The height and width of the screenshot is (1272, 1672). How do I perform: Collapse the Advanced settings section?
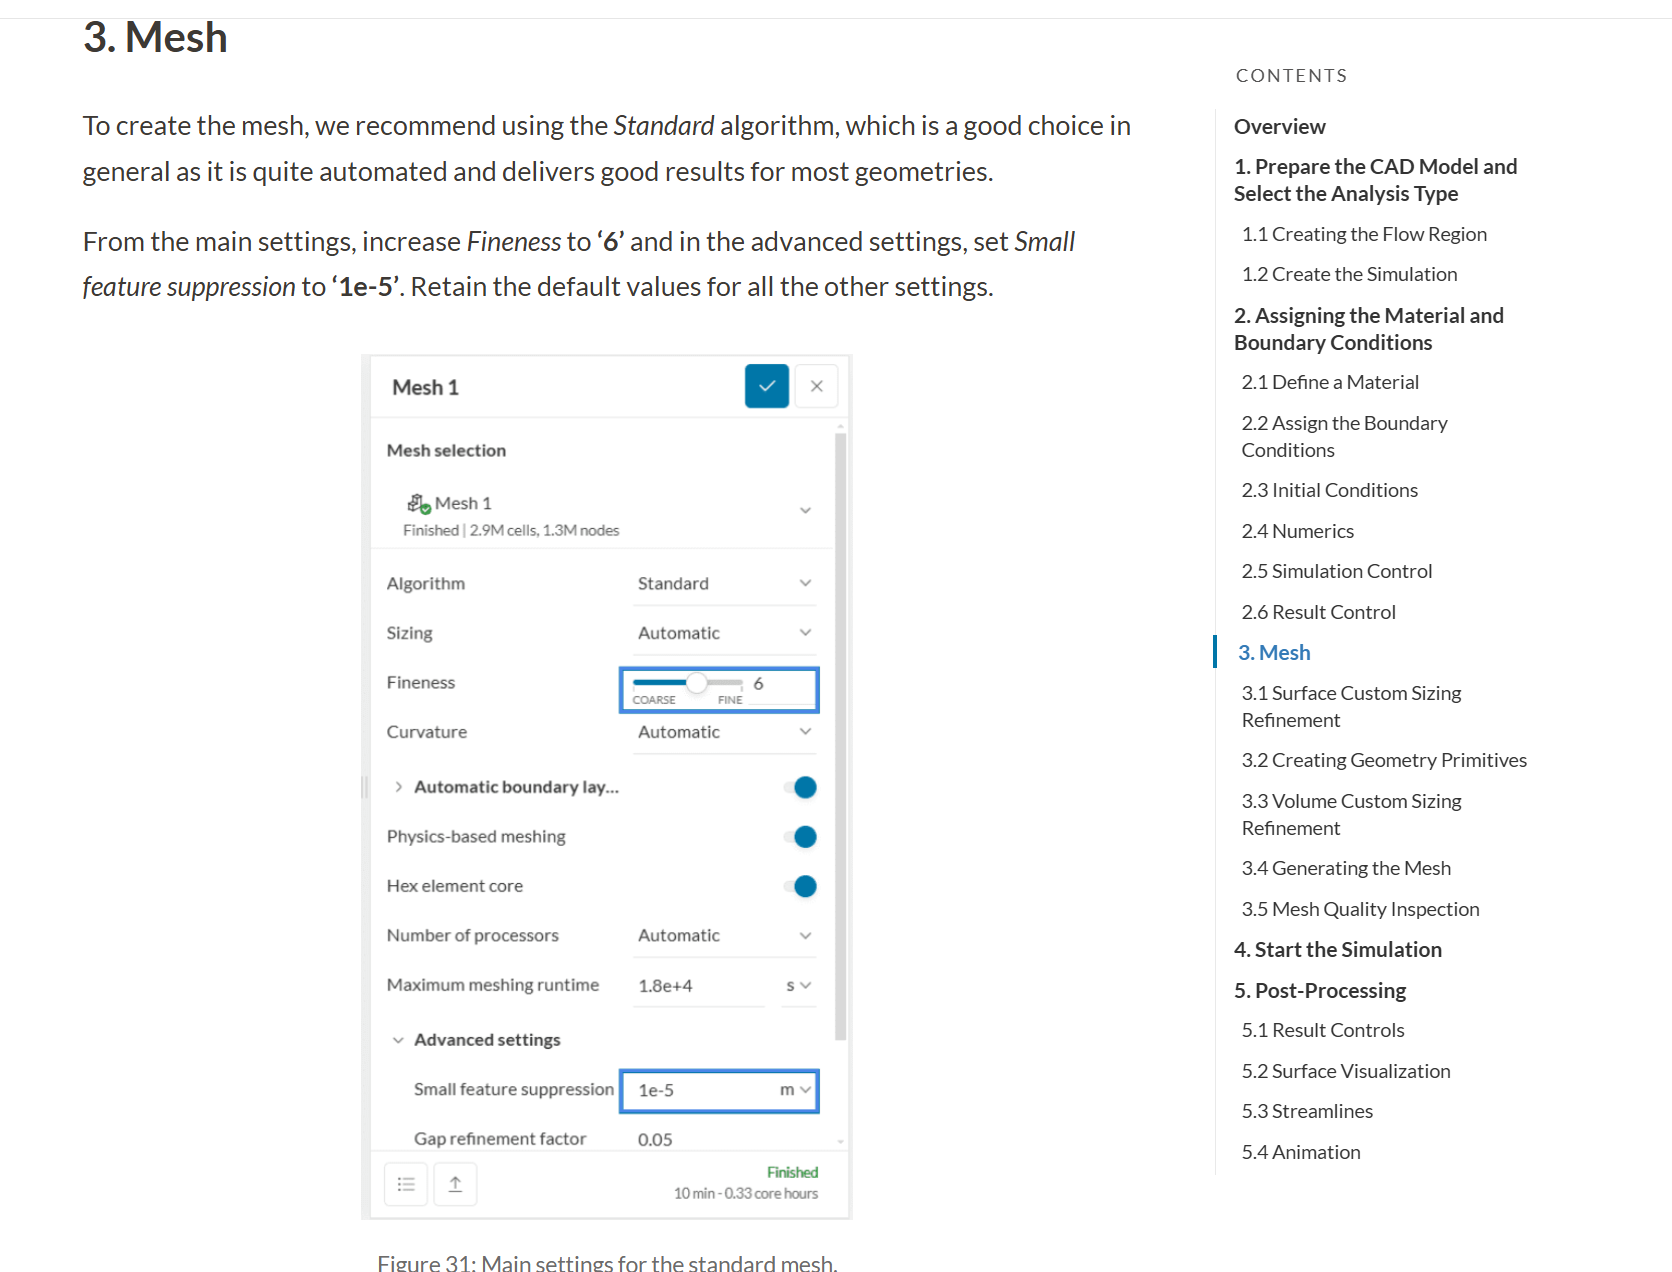tap(398, 1040)
